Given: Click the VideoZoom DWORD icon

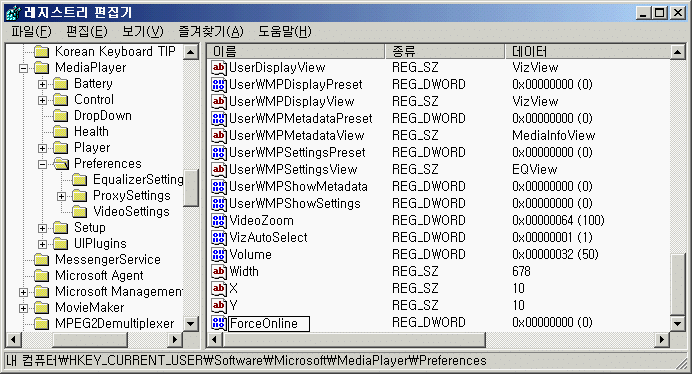Looking at the screenshot, I should [x=219, y=220].
